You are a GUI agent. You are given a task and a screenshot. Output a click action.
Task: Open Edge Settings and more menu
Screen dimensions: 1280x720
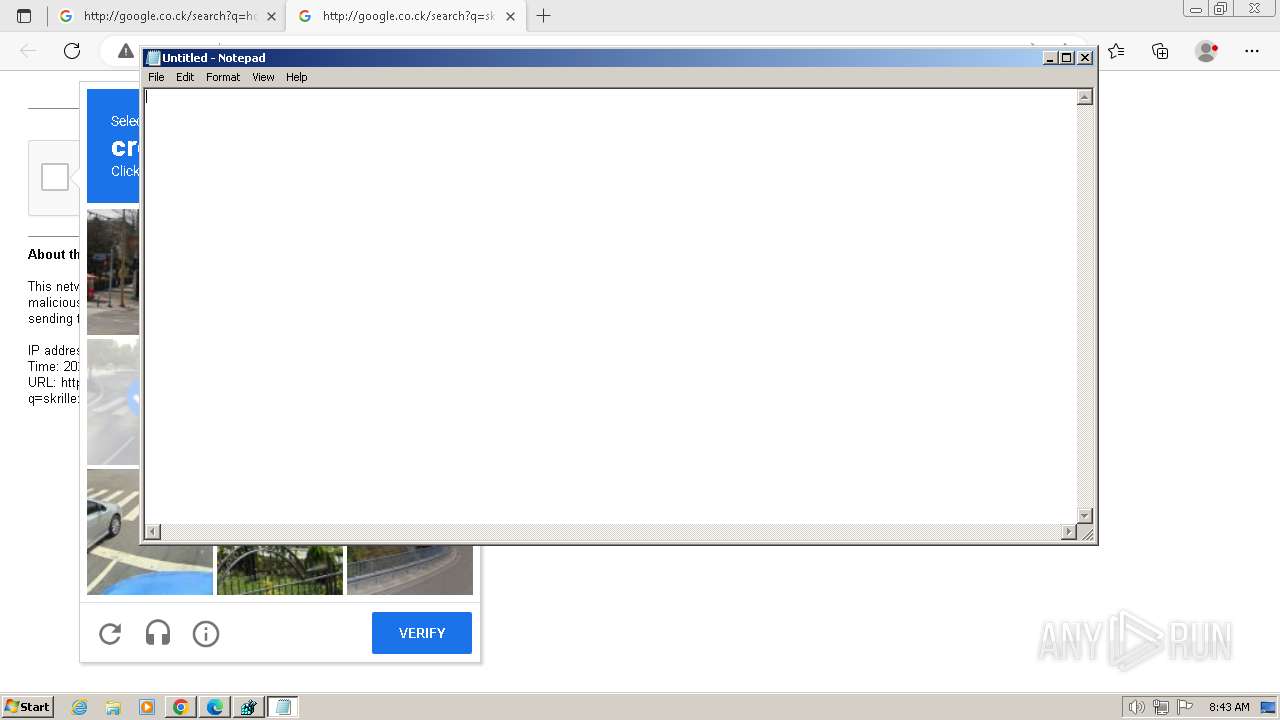[1252, 51]
